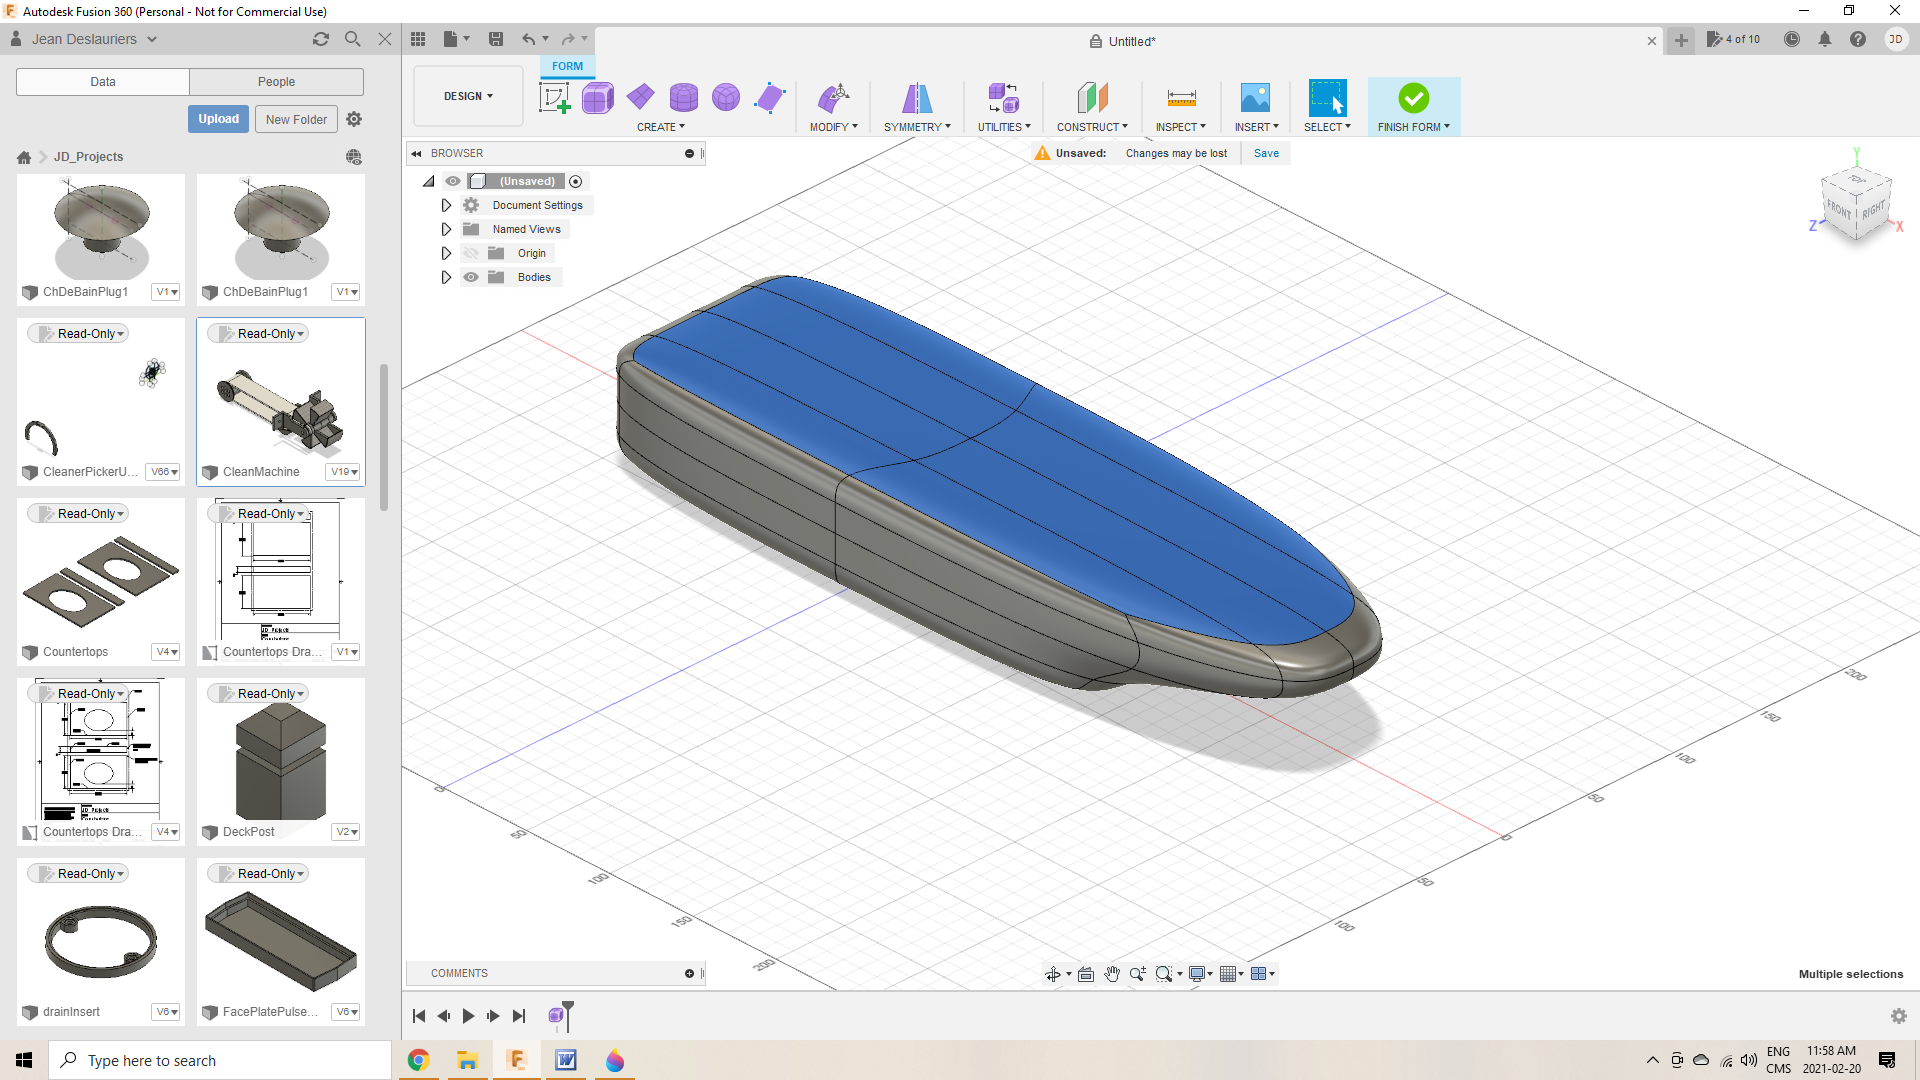Open version dropdown for CleanMachine
This screenshot has width=1920, height=1080.
344,472
